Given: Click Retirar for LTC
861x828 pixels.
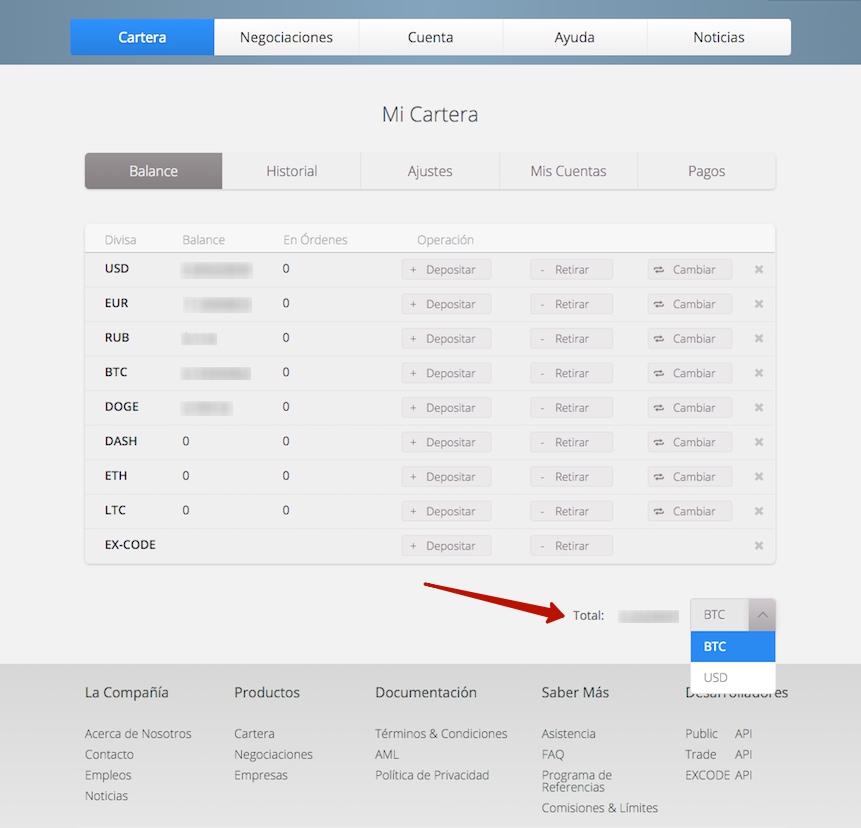Looking at the screenshot, I should point(571,512).
